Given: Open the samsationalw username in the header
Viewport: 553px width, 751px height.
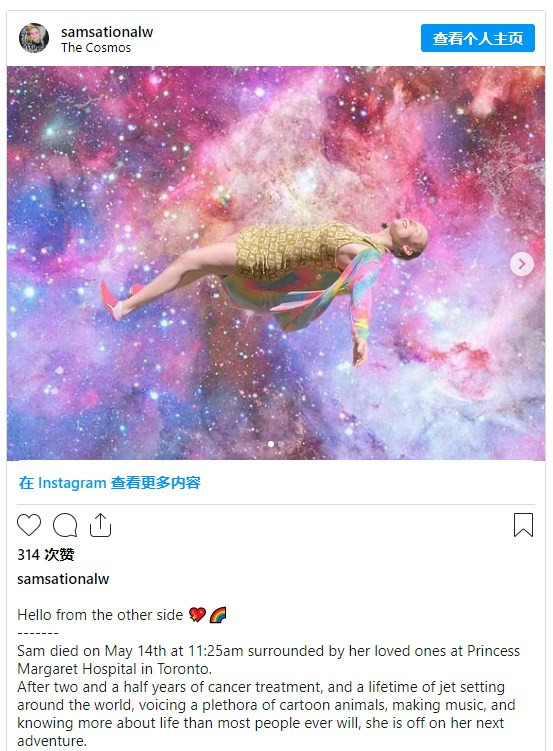Looking at the screenshot, I should [107, 32].
